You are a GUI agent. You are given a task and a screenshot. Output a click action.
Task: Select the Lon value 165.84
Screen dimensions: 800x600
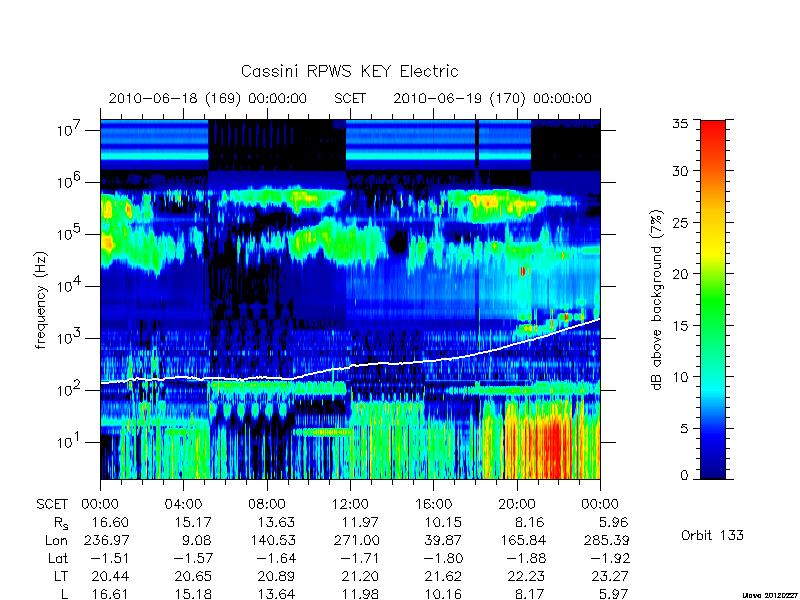(x=523, y=540)
